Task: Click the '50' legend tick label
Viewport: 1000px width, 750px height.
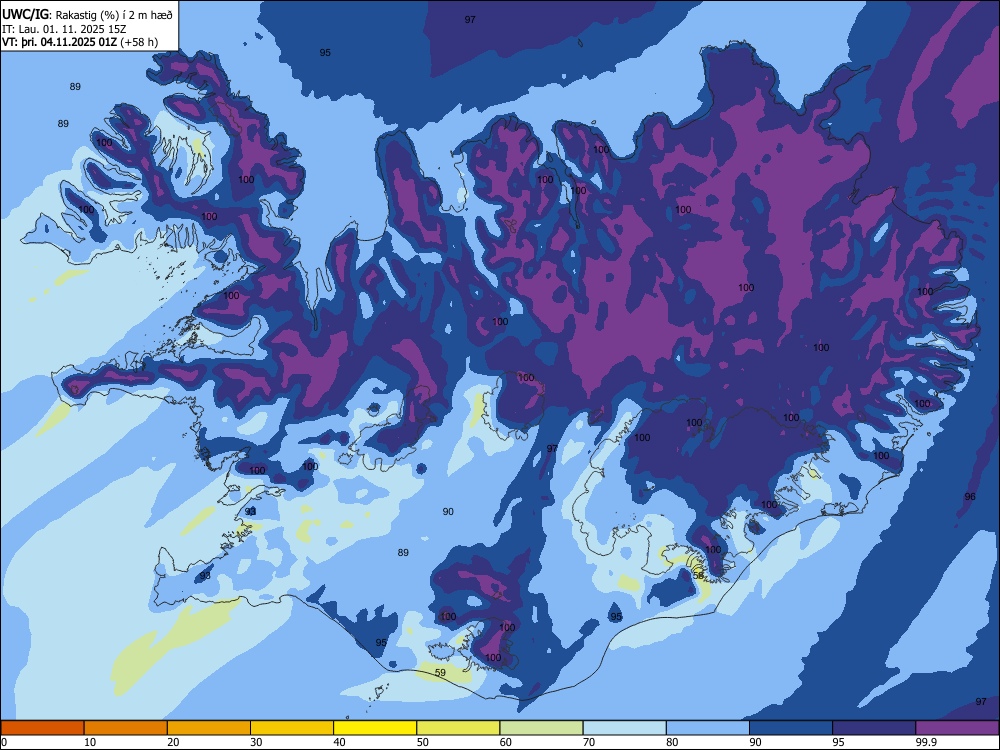Action: point(423,742)
